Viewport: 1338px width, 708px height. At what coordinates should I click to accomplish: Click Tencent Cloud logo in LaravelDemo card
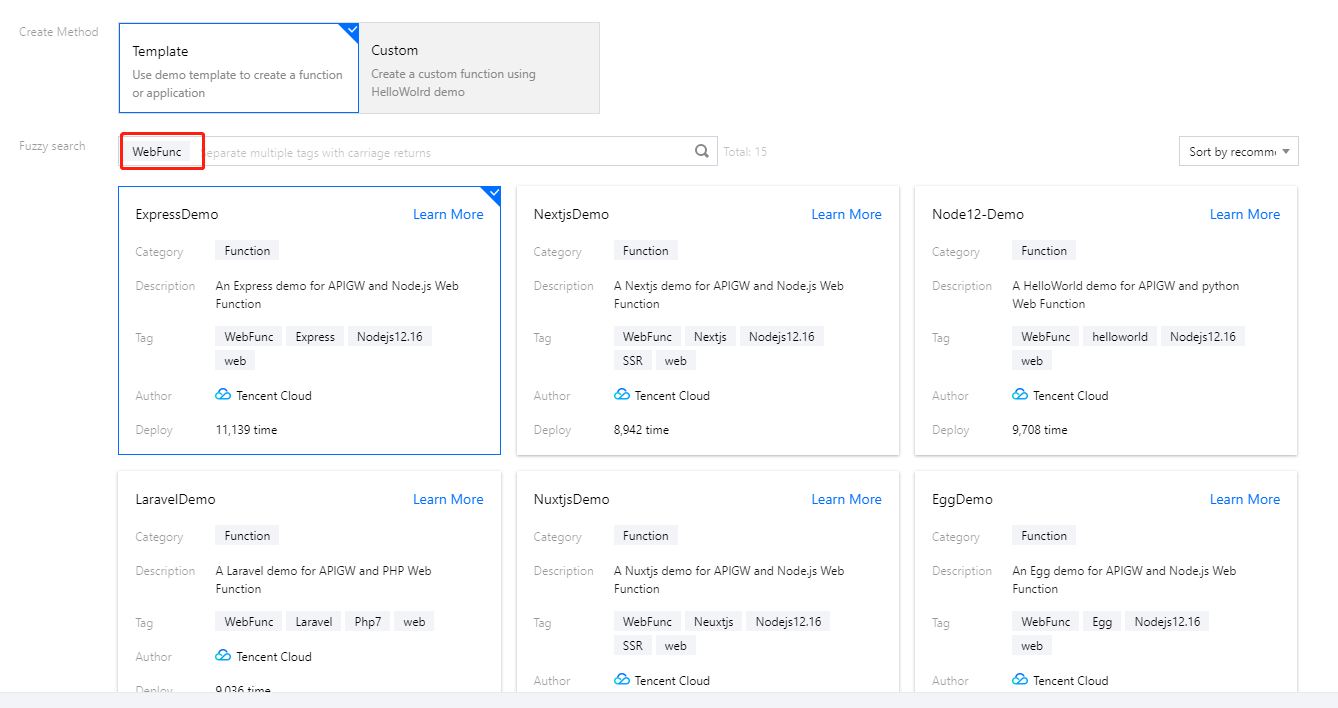pyautogui.click(x=223, y=656)
